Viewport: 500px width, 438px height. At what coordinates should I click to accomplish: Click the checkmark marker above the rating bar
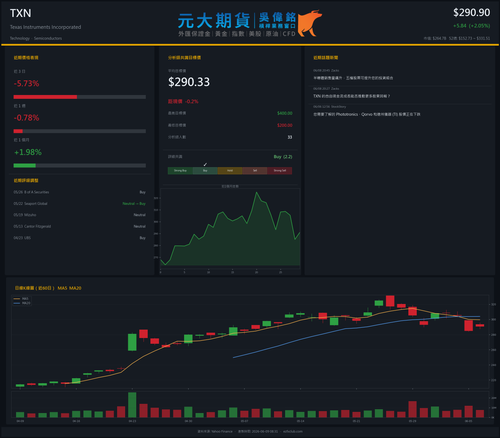pyautogui.click(x=205, y=165)
